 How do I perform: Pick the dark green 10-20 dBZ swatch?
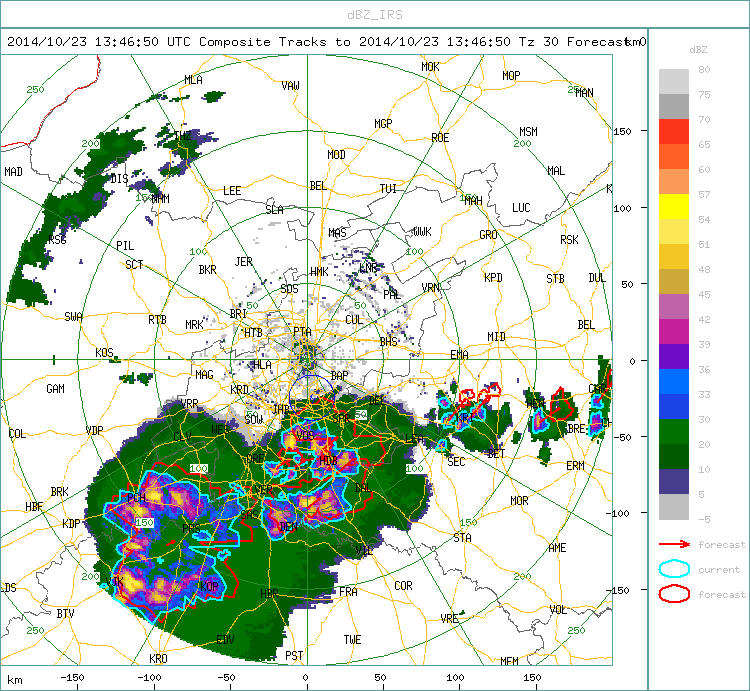673,456
